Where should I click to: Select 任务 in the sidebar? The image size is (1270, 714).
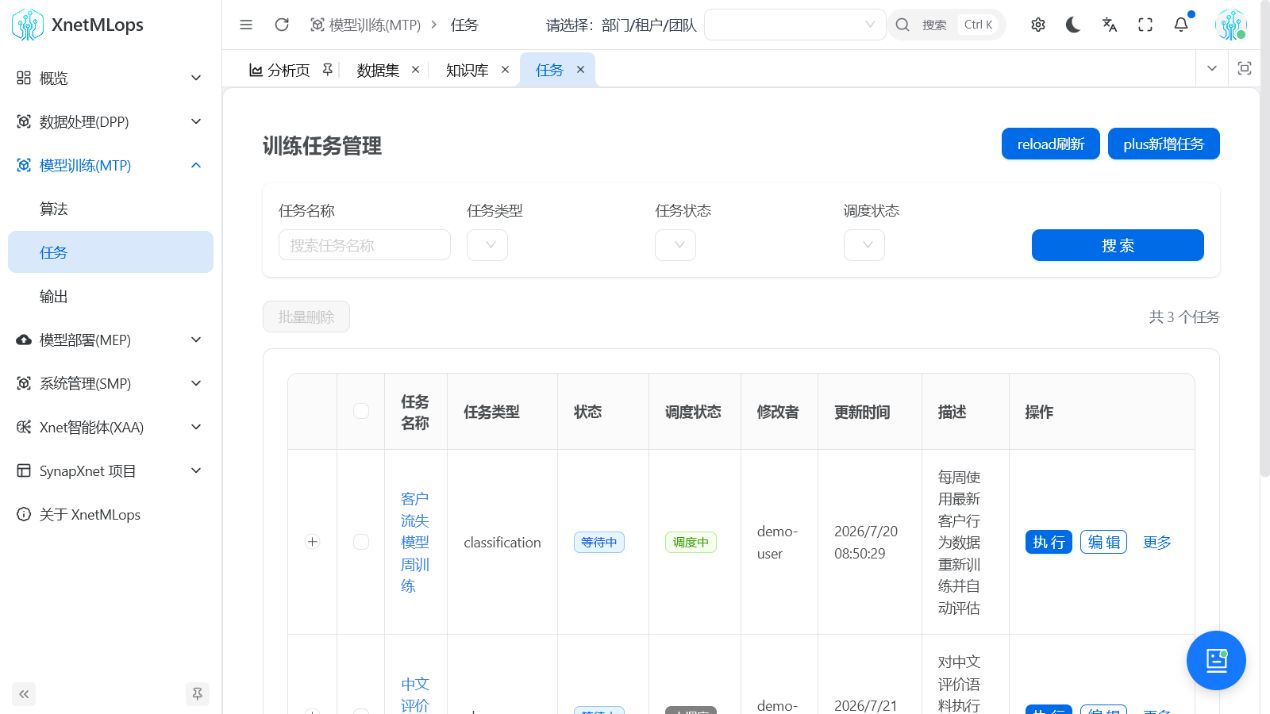[110, 252]
